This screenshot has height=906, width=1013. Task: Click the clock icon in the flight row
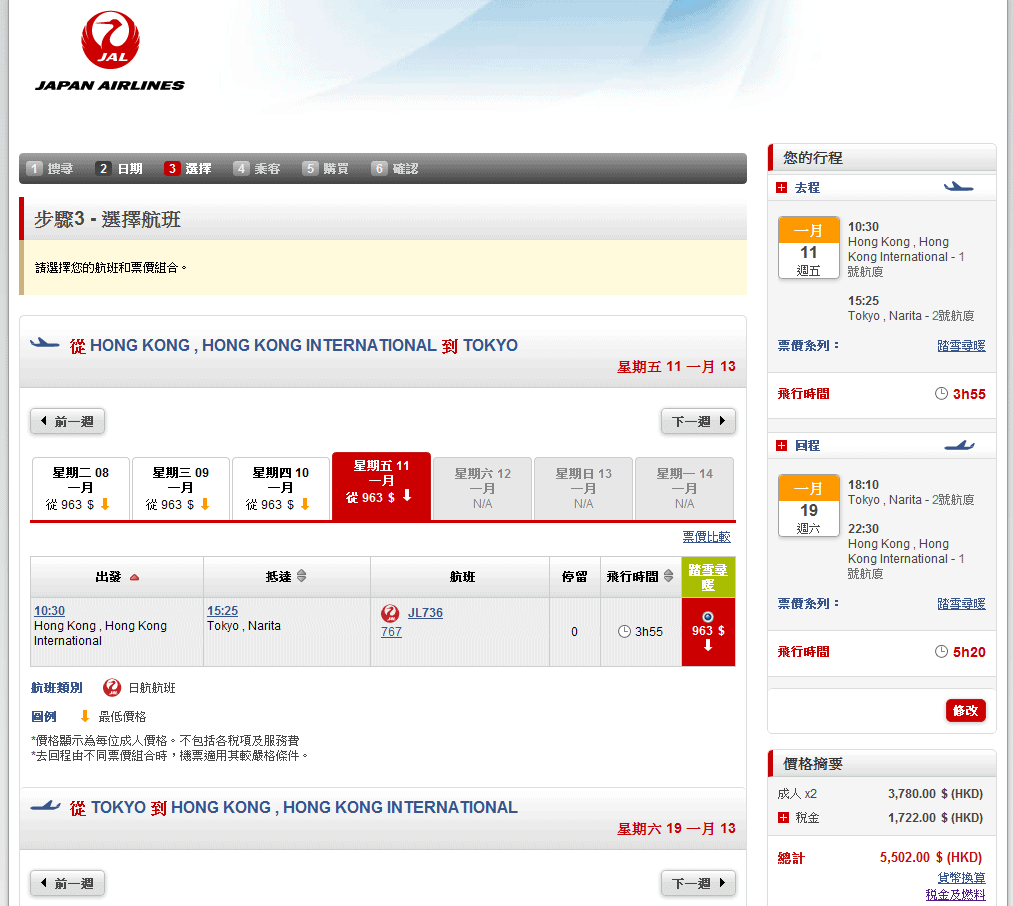click(624, 632)
